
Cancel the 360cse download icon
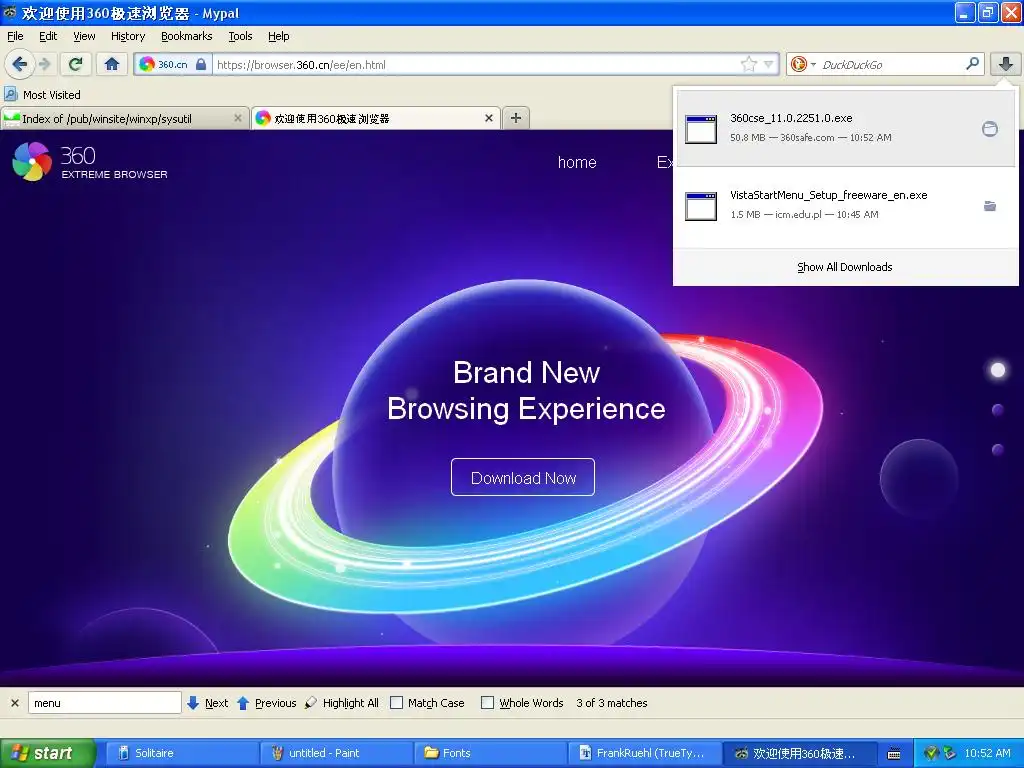(990, 129)
